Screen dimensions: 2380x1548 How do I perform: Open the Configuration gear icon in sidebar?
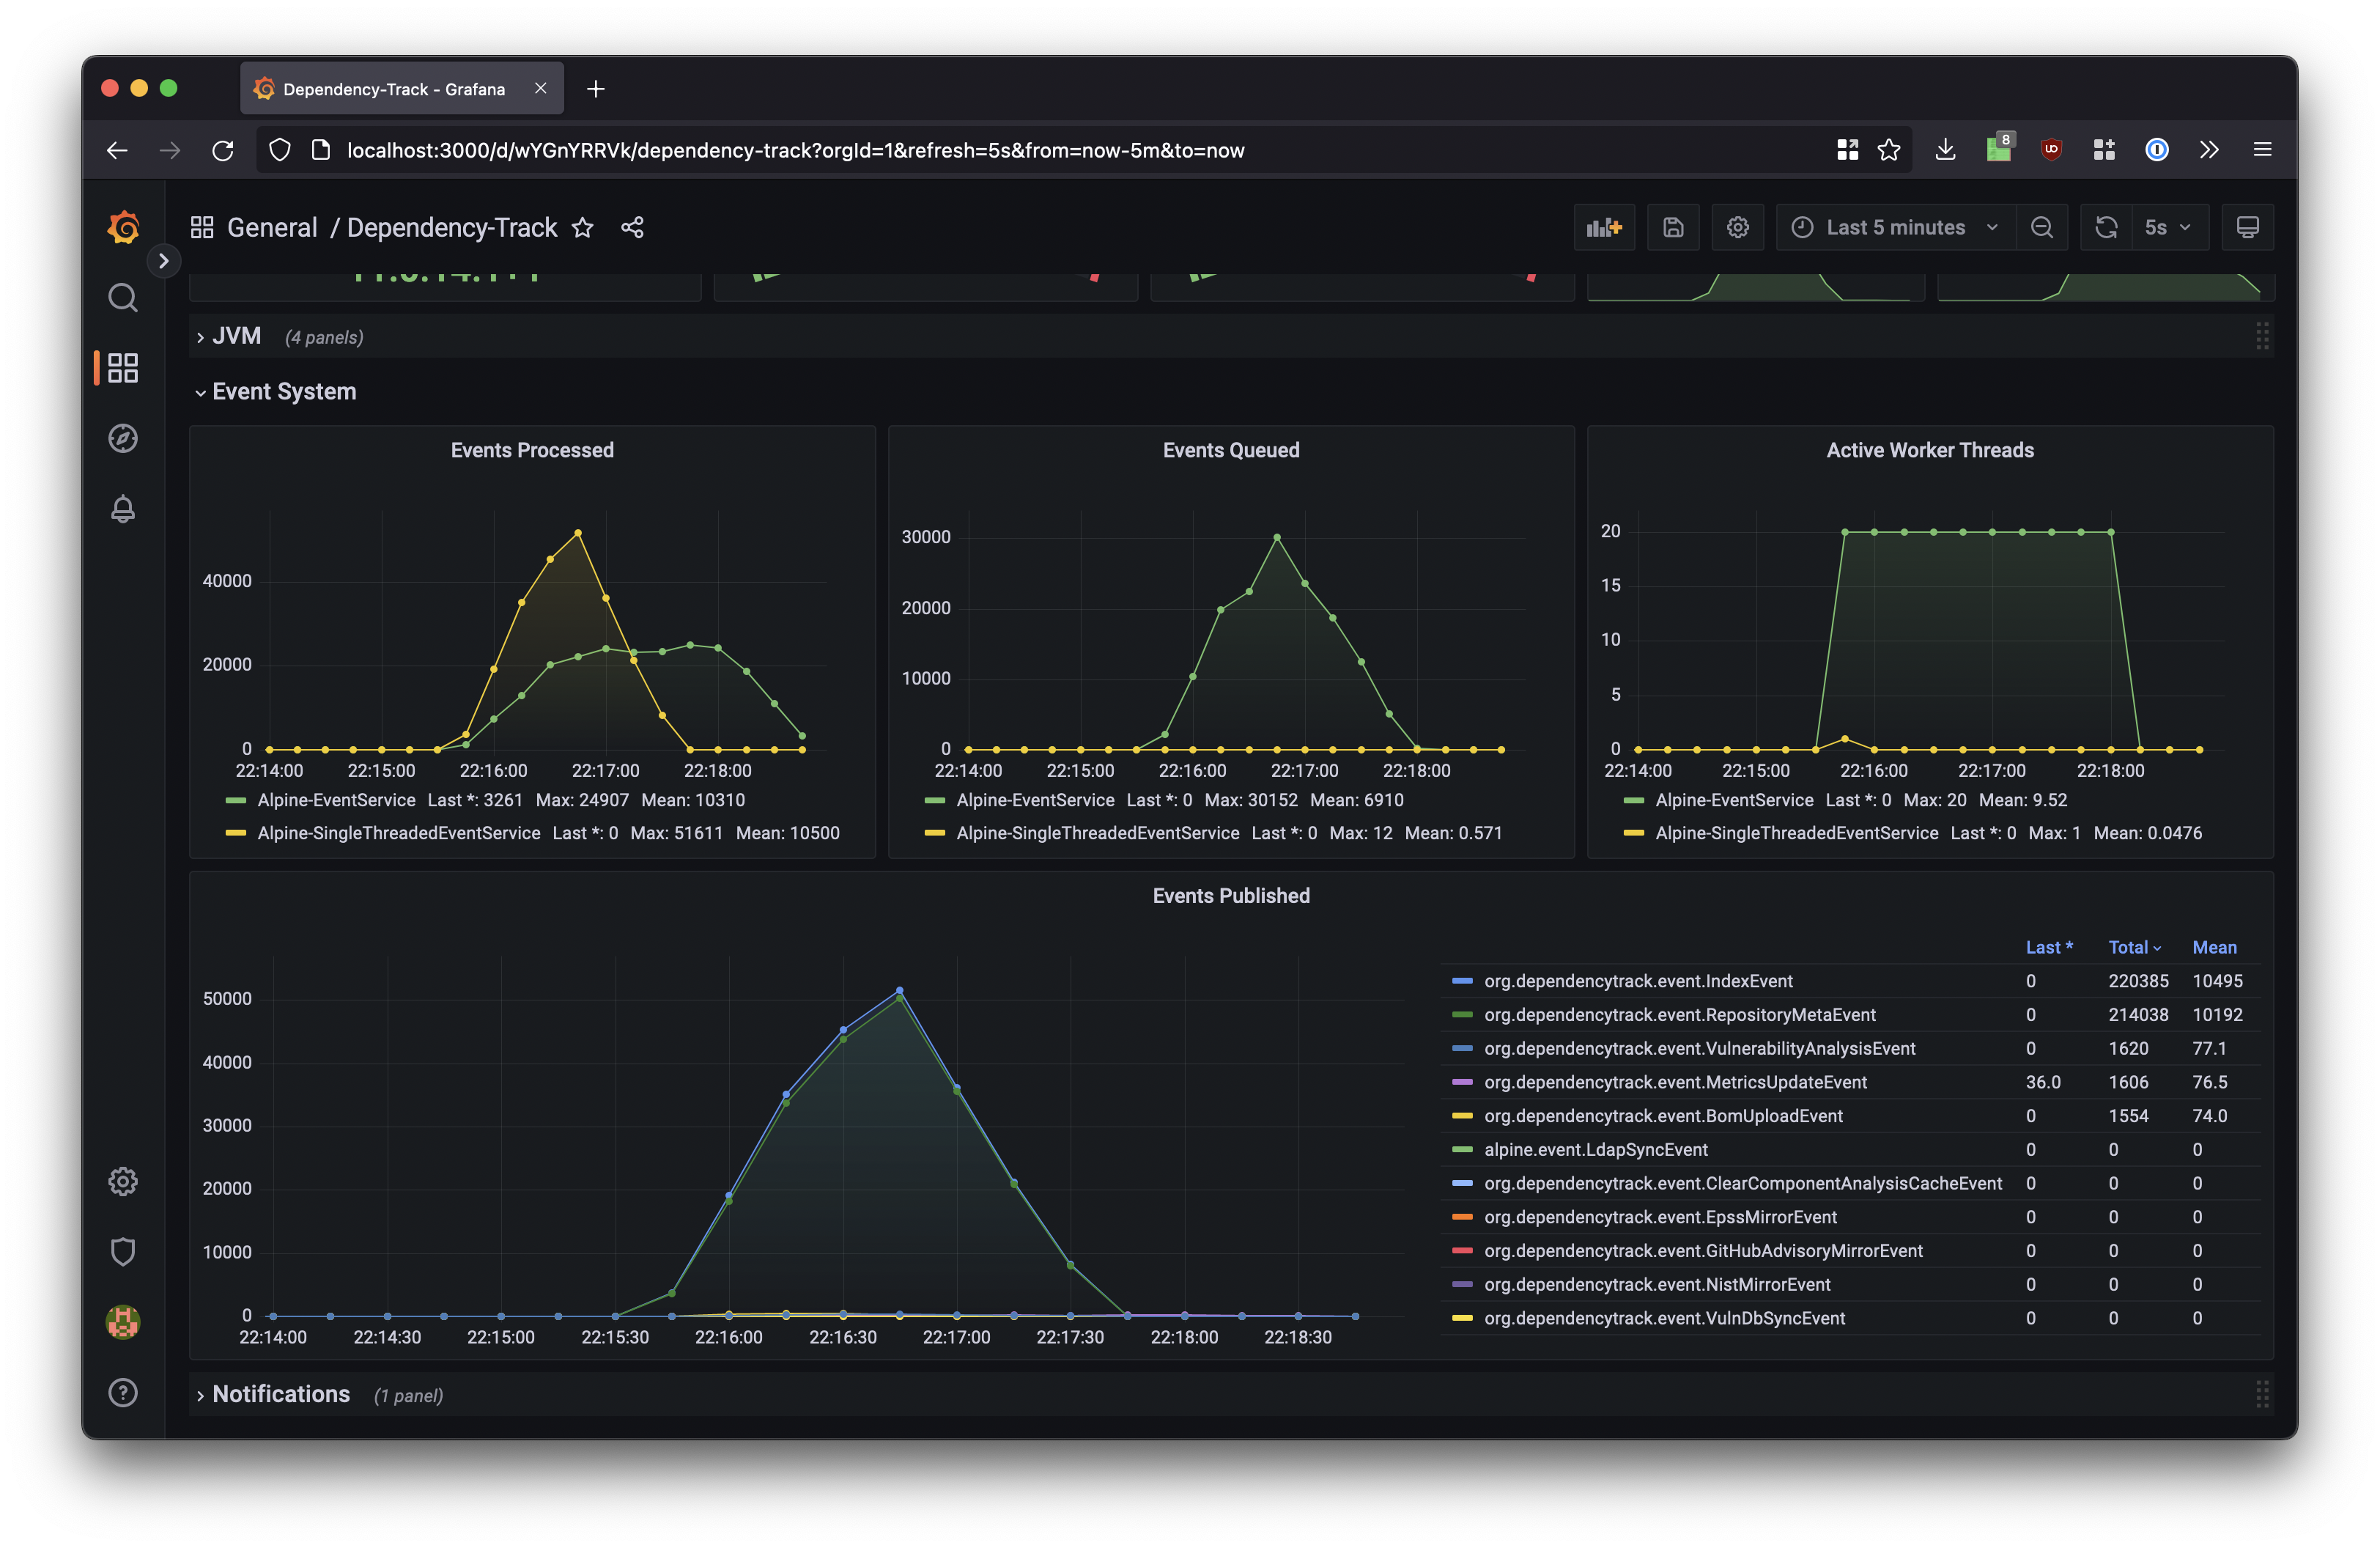[123, 1182]
